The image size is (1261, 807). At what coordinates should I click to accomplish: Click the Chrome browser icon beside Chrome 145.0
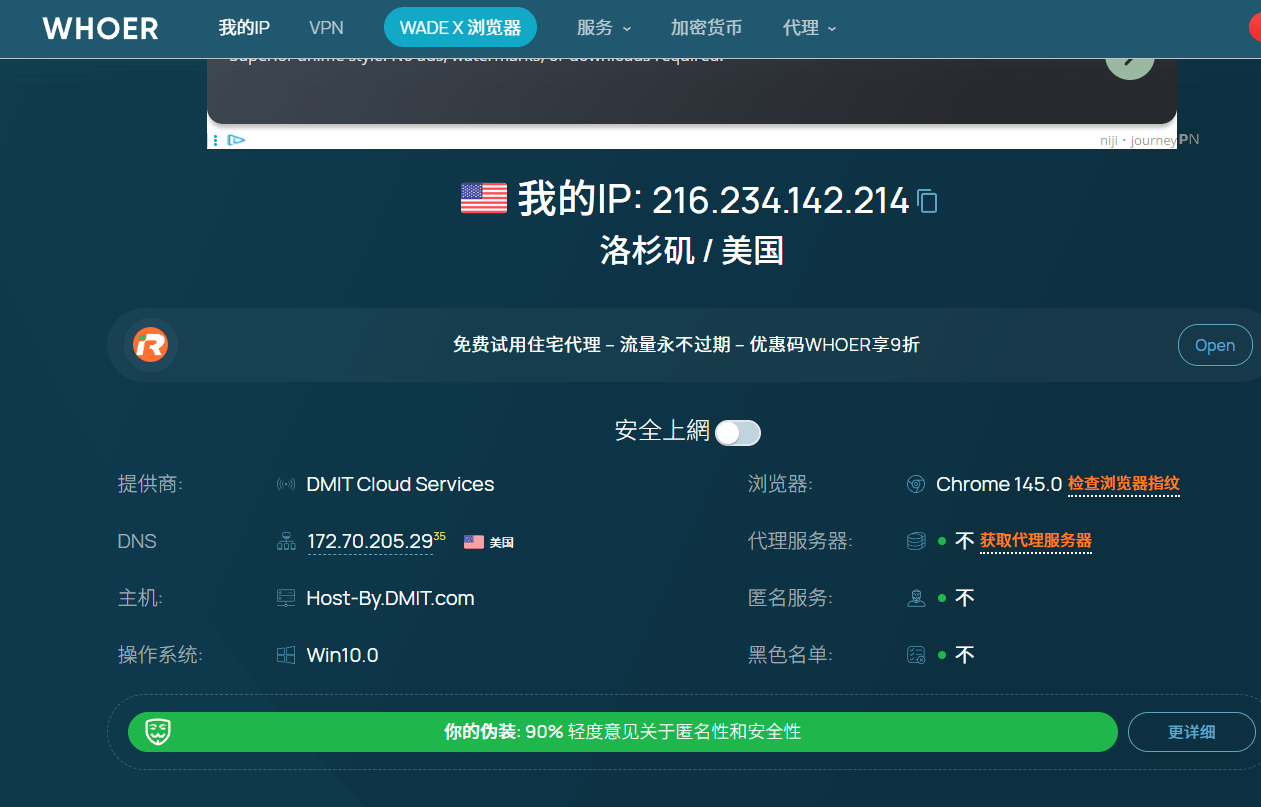pos(915,483)
